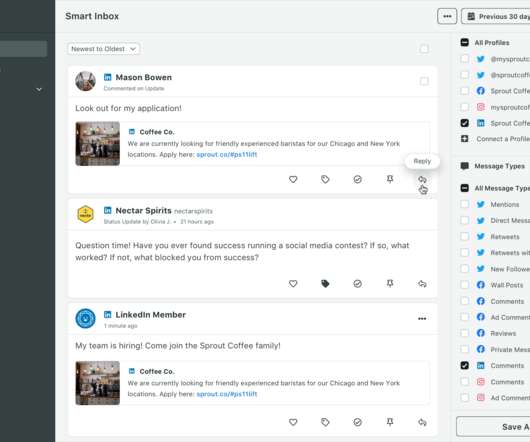Enable the Twitter Mentions filter

coord(465,204)
